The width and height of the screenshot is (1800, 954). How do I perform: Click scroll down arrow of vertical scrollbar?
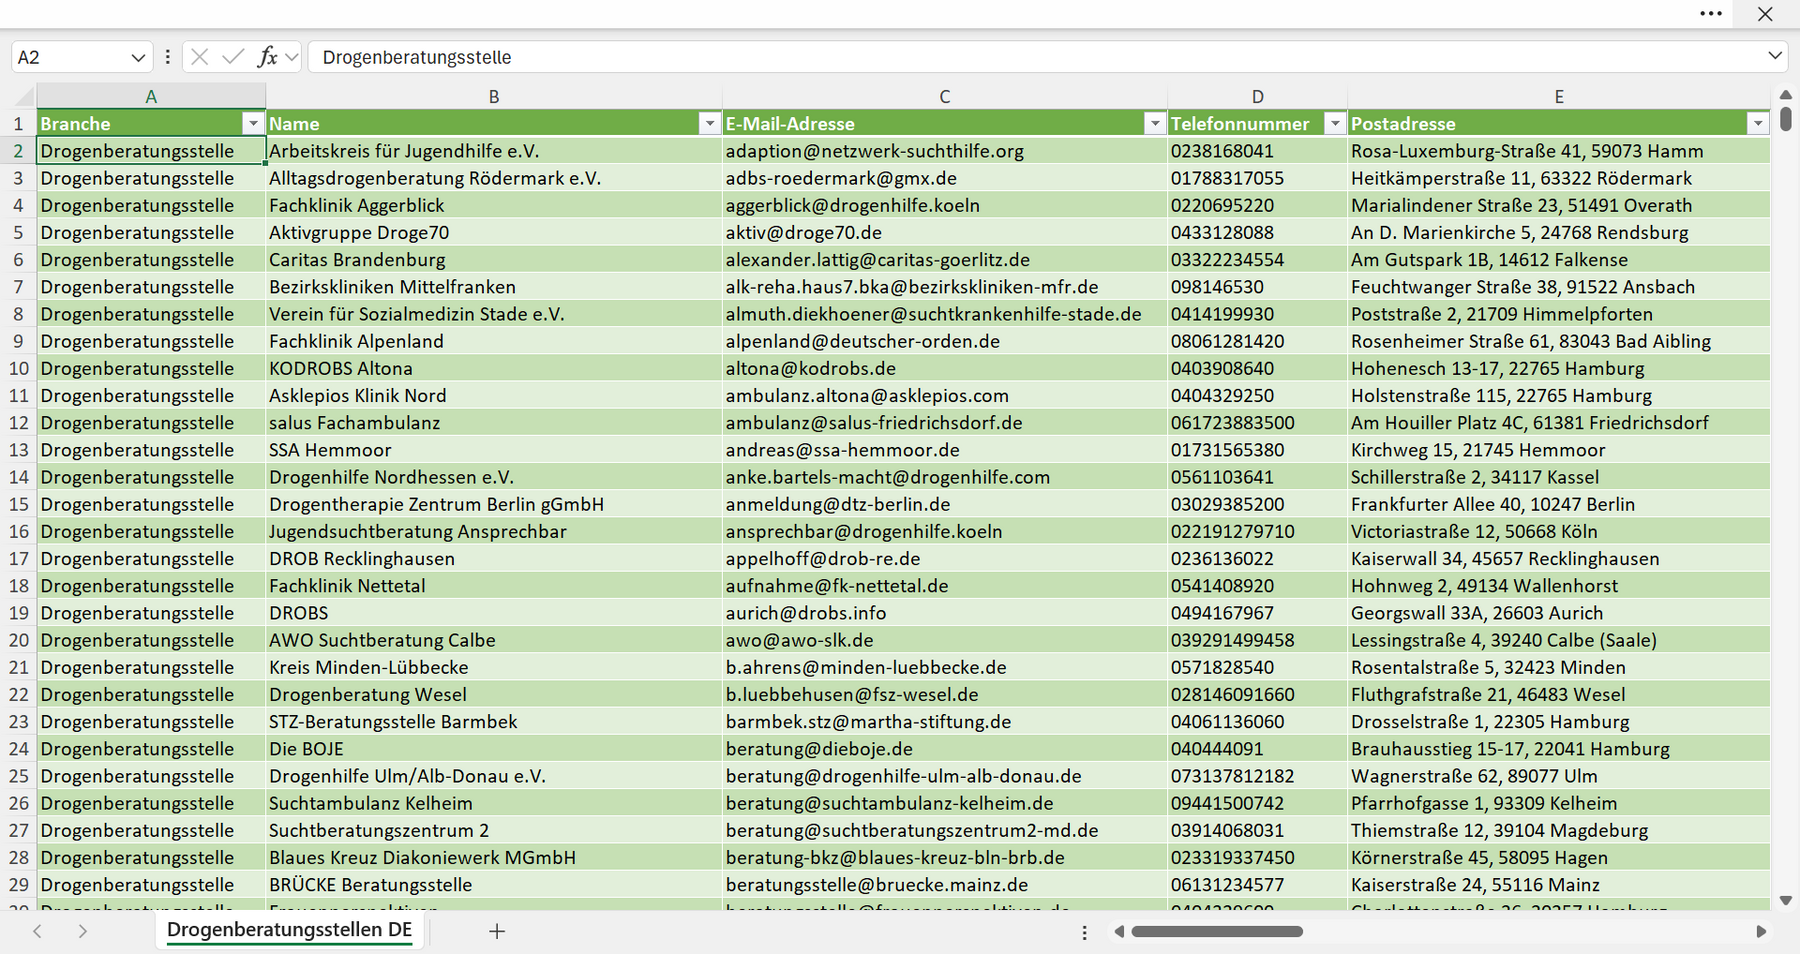(1786, 900)
